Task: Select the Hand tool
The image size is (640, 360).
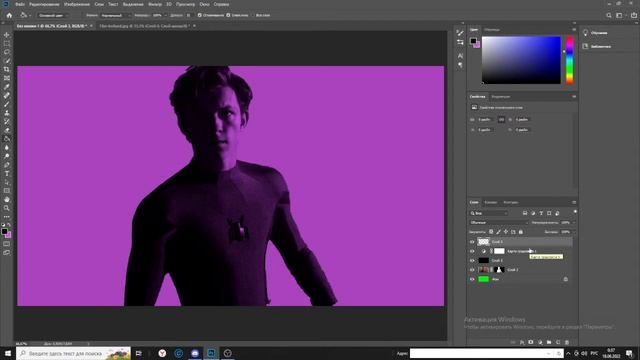Action: click(x=7, y=200)
